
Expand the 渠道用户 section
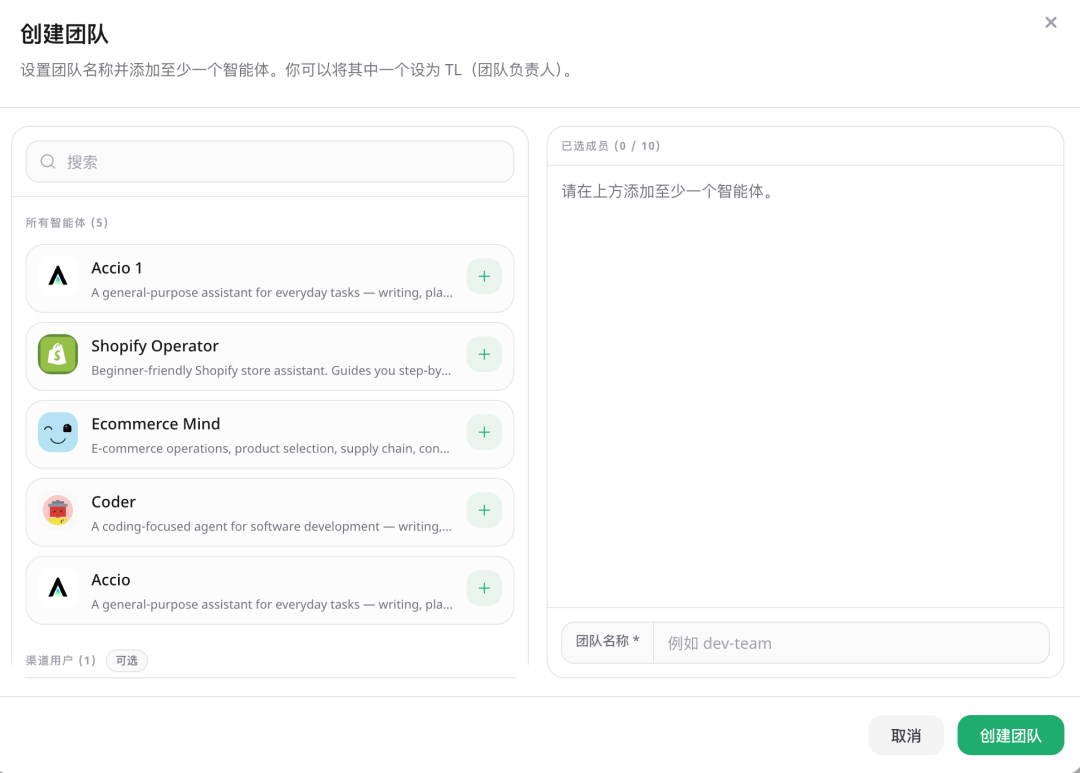[61, 660]
